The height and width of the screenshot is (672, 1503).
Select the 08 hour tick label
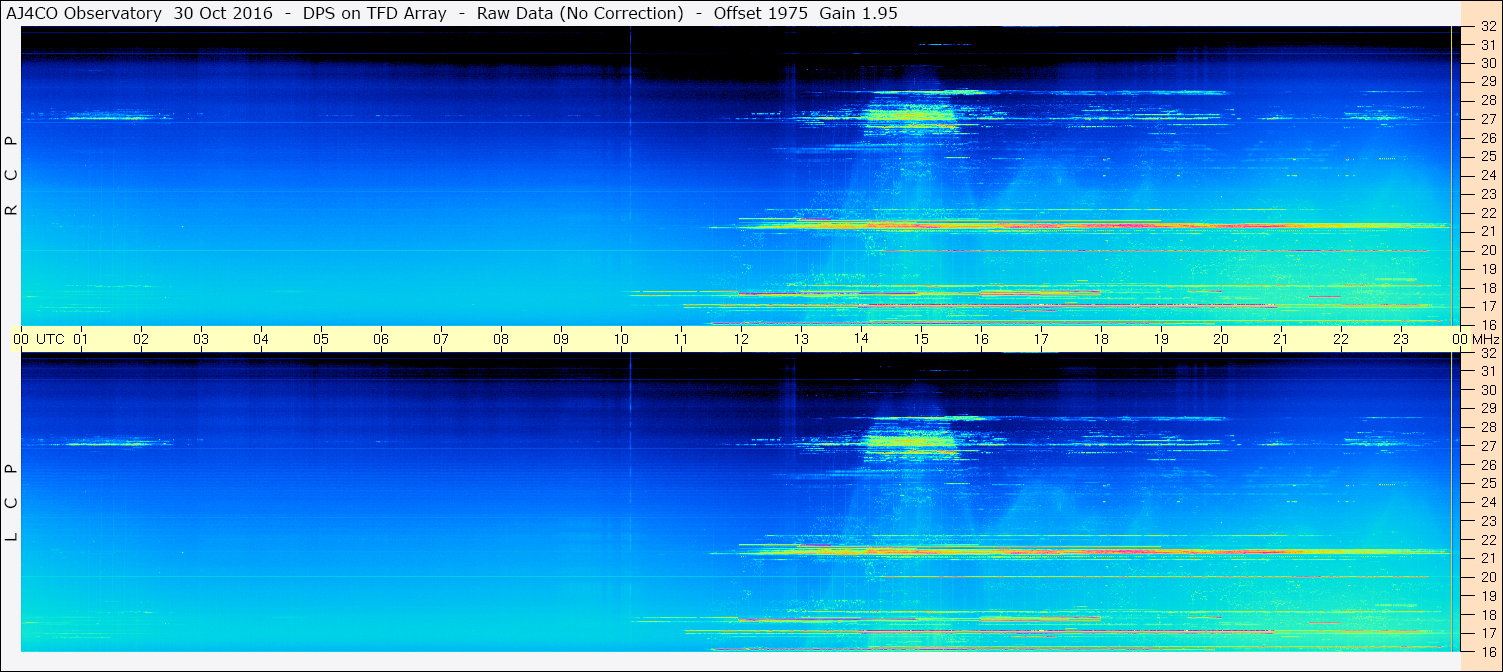tap(501, 339)
